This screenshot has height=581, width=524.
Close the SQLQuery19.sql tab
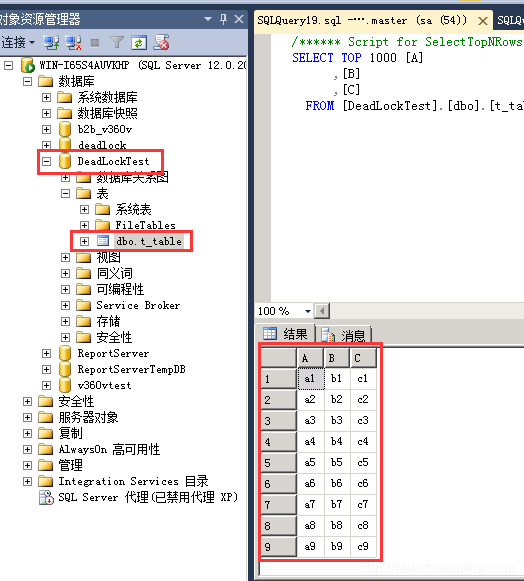(x=483, y=21)
